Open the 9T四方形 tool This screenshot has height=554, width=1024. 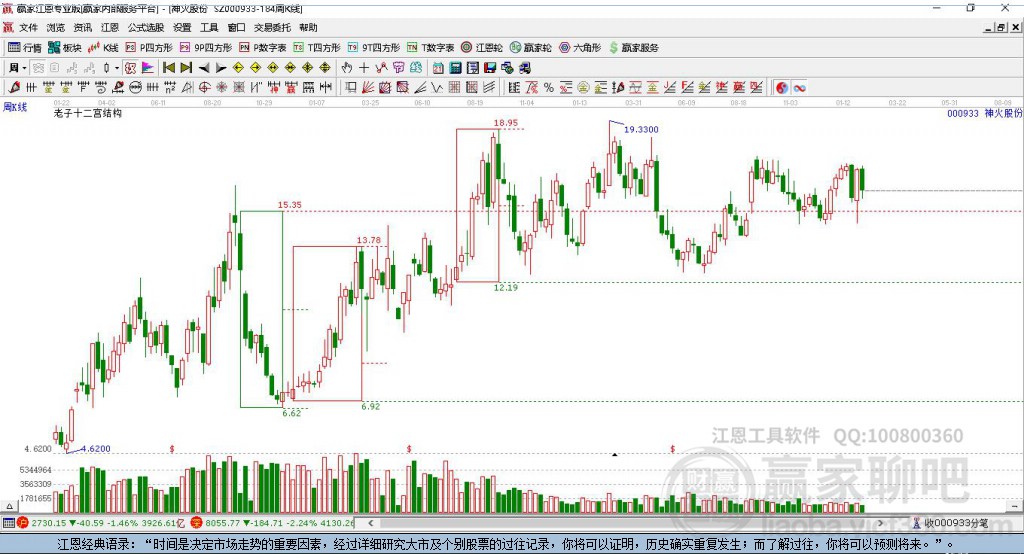click(374, 48)
